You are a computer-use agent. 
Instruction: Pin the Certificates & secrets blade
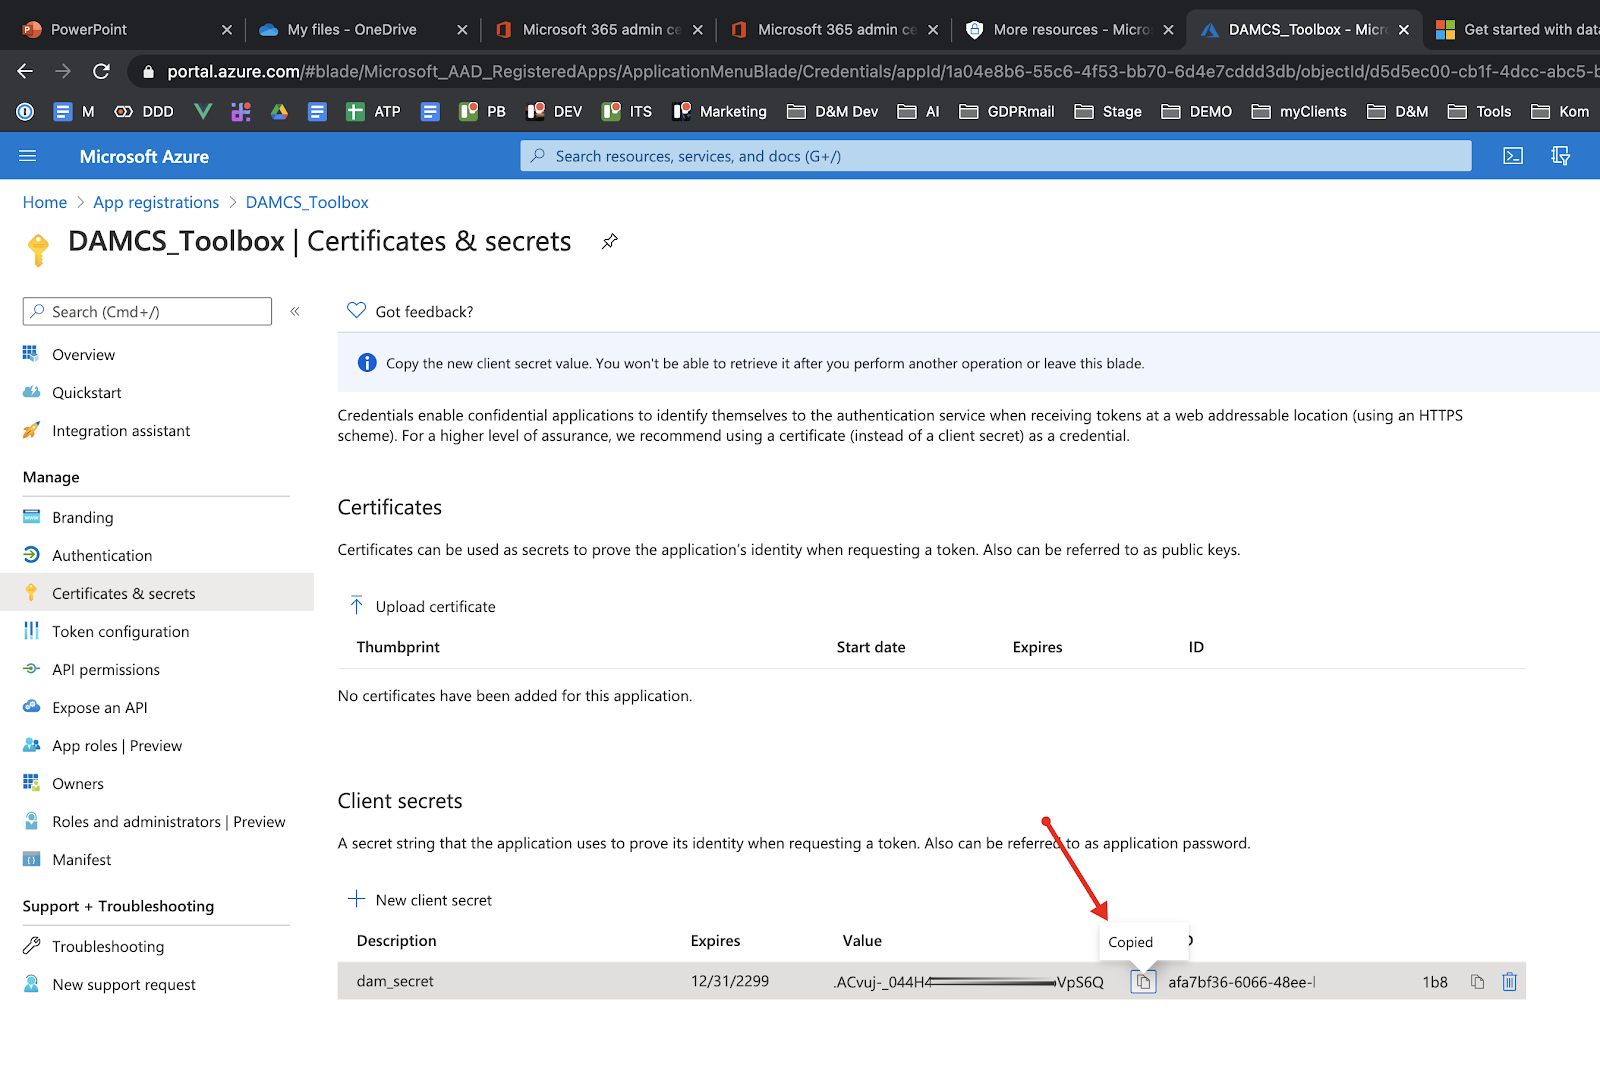(609, 241)
